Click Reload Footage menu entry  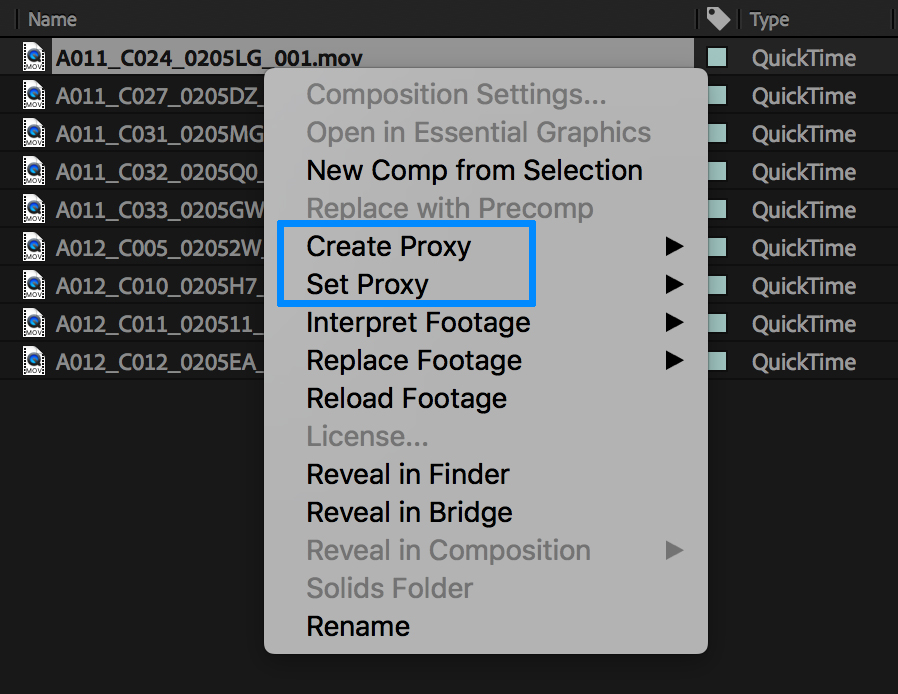406,398
